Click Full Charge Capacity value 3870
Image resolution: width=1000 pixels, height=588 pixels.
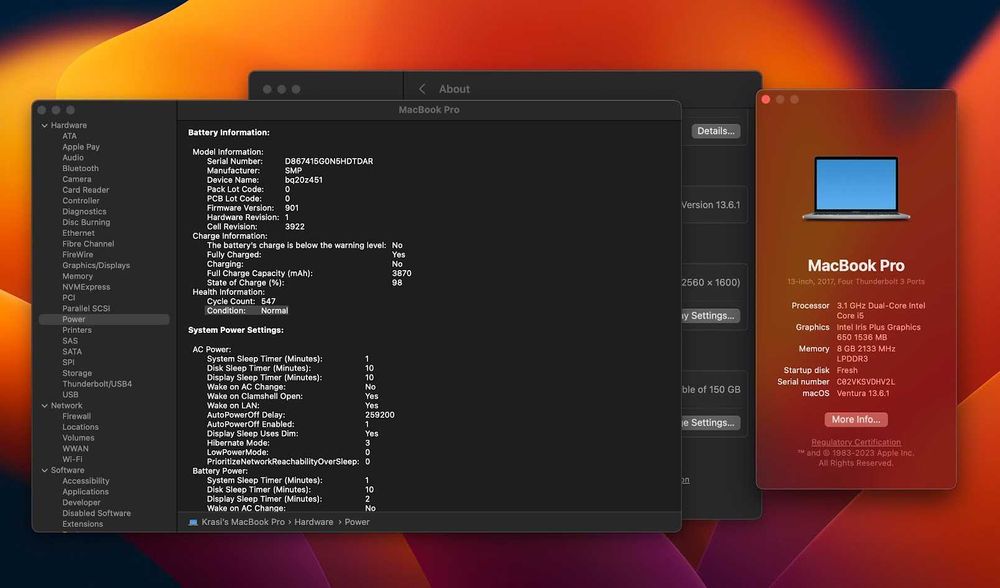(402, 273)
